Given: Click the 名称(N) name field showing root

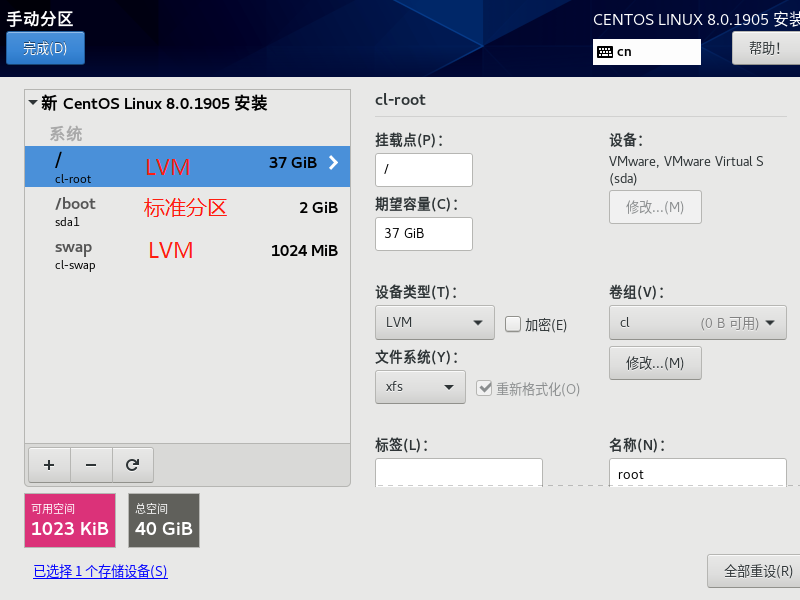Looking at the screenshot, I should tap(697, 473).
